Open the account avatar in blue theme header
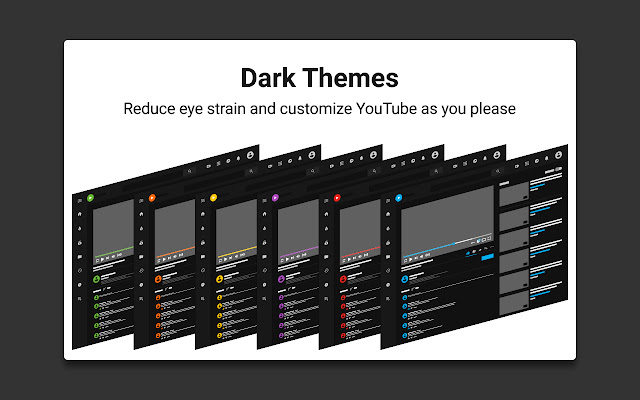 558,155
